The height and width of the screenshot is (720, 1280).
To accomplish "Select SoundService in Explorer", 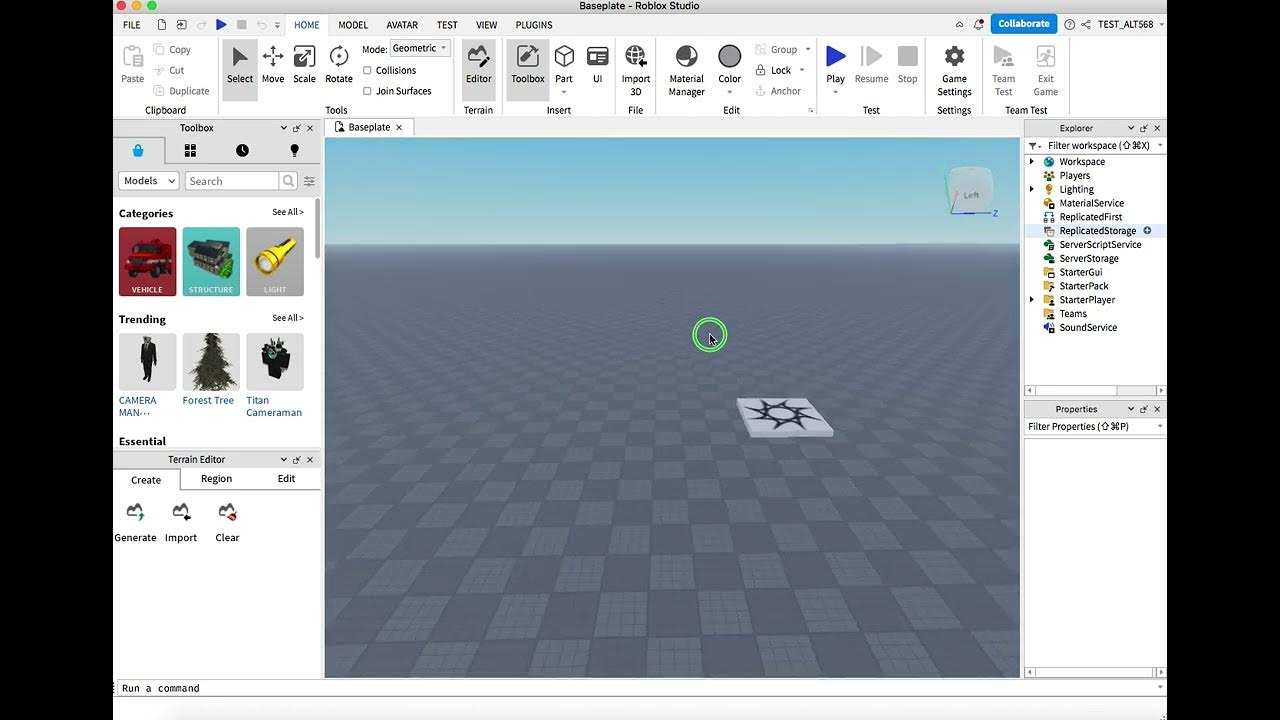I will coord(1088,328).
